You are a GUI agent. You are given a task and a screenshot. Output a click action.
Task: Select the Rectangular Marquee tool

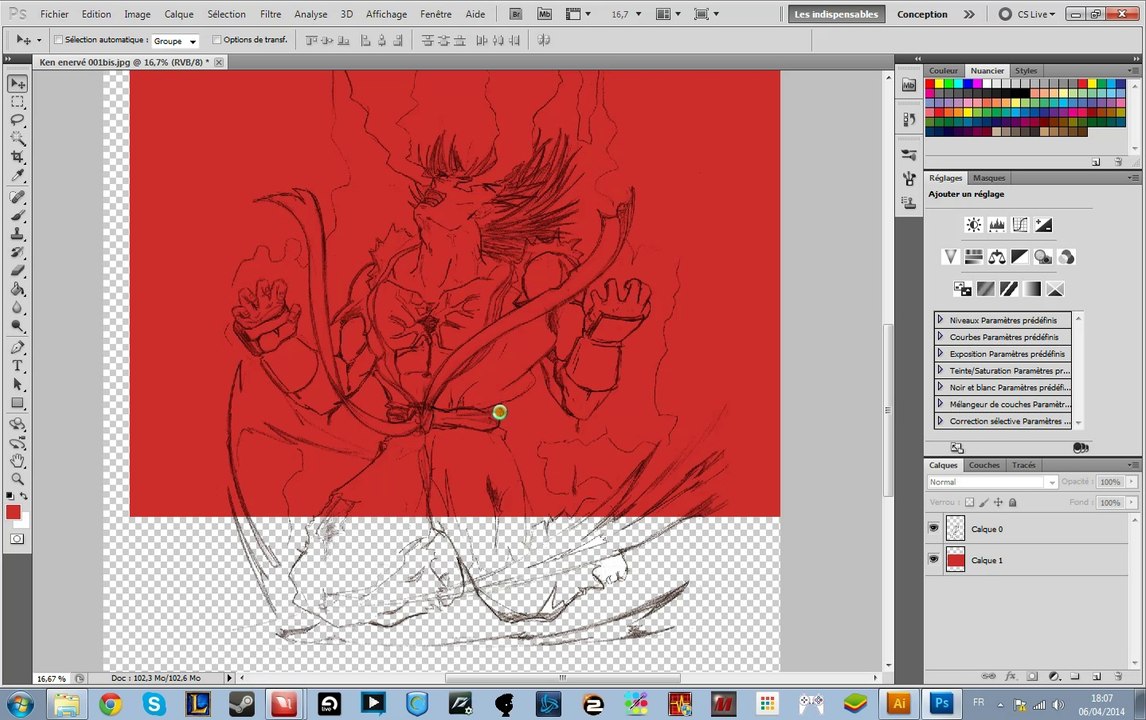(18, 102)
